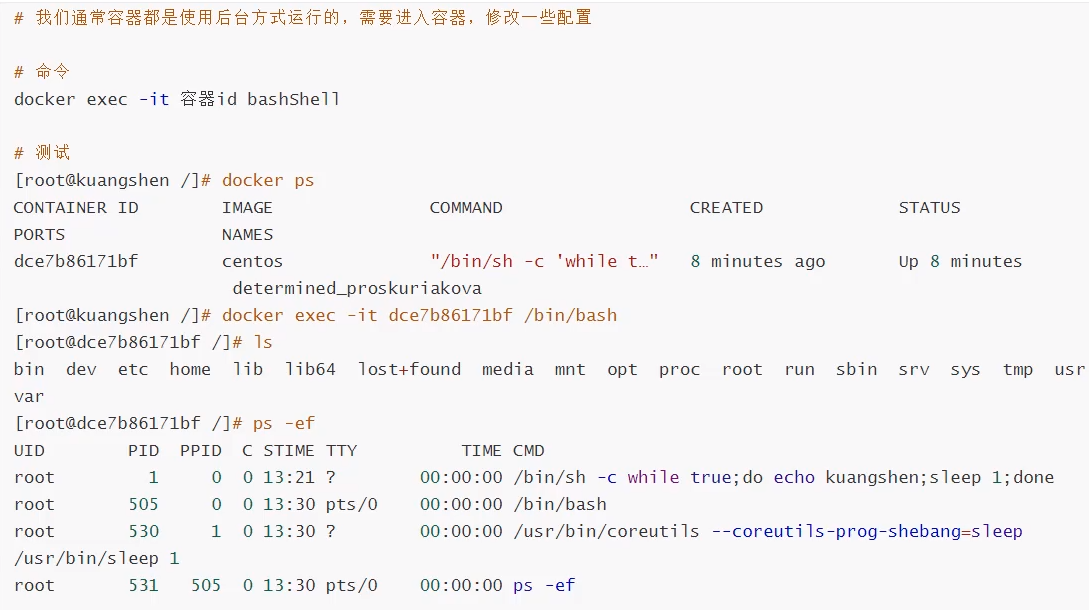1089x610 pixels.
Task: Click the 'ls' command after the prompt
Action: coord(263,343)
